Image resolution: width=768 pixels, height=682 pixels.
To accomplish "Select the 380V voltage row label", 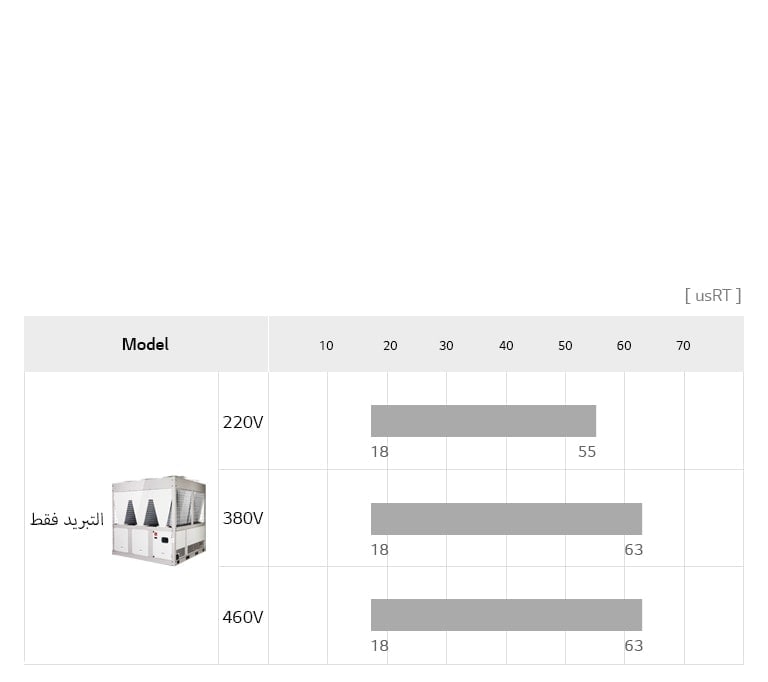I will (243, 518).
